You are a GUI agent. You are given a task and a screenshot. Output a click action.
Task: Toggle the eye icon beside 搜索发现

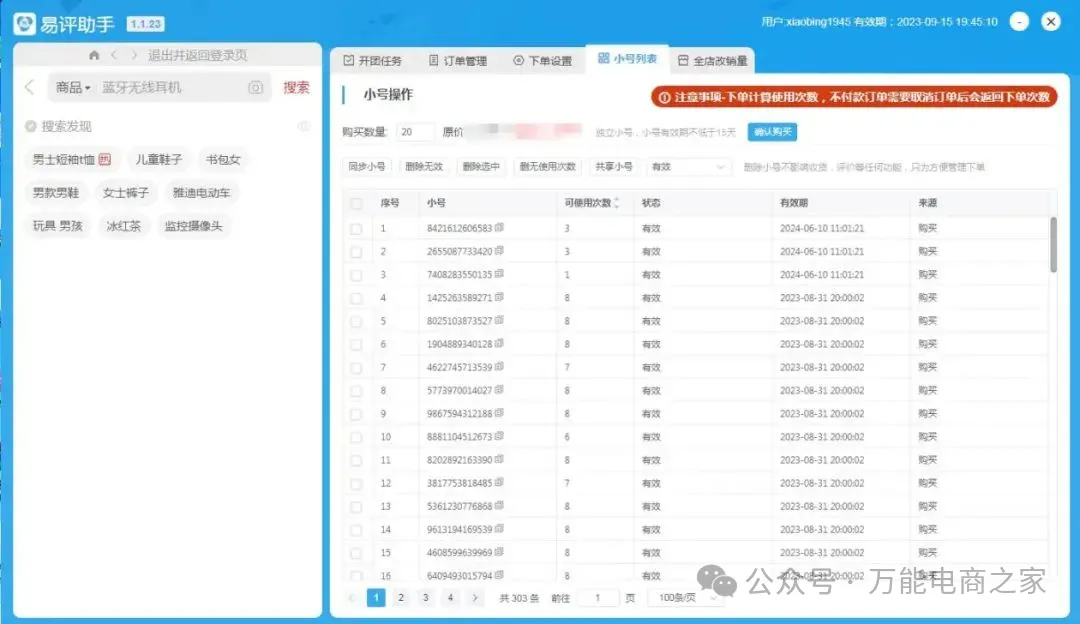click(x=304, y=126)
